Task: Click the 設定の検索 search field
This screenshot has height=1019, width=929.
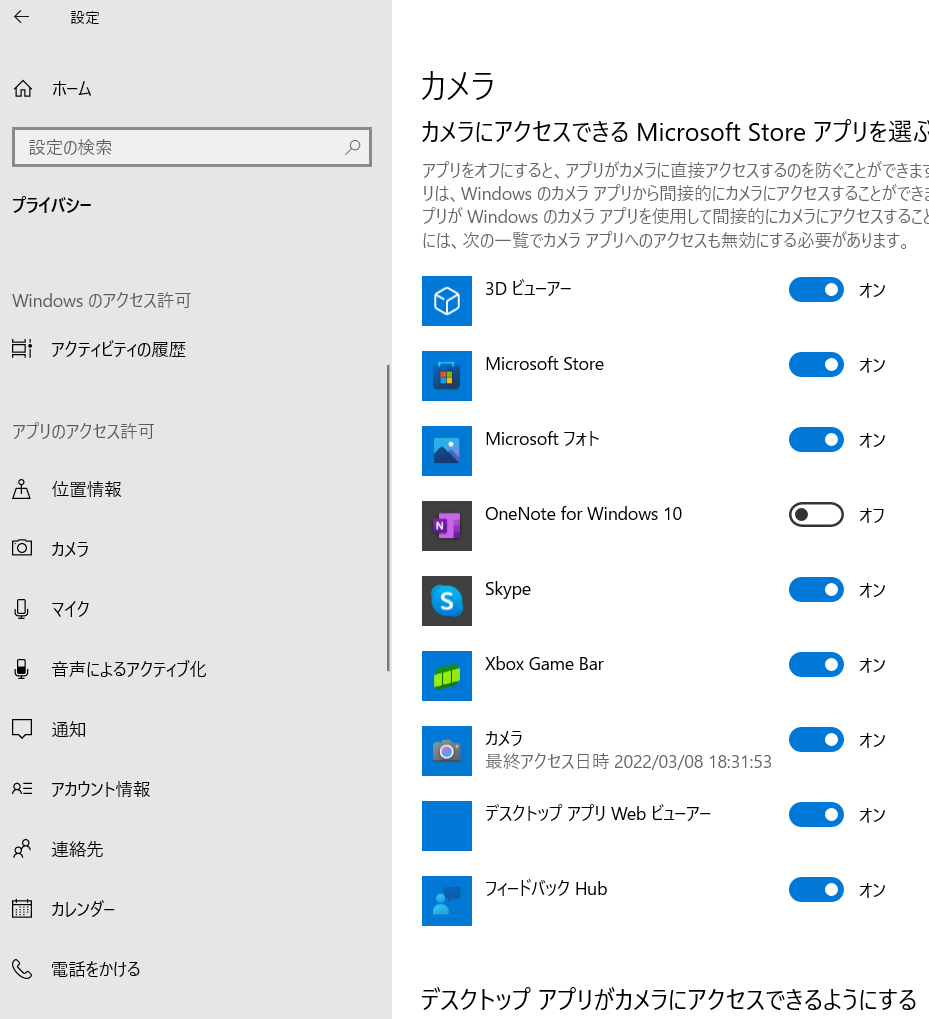Action: pos(192,147)
